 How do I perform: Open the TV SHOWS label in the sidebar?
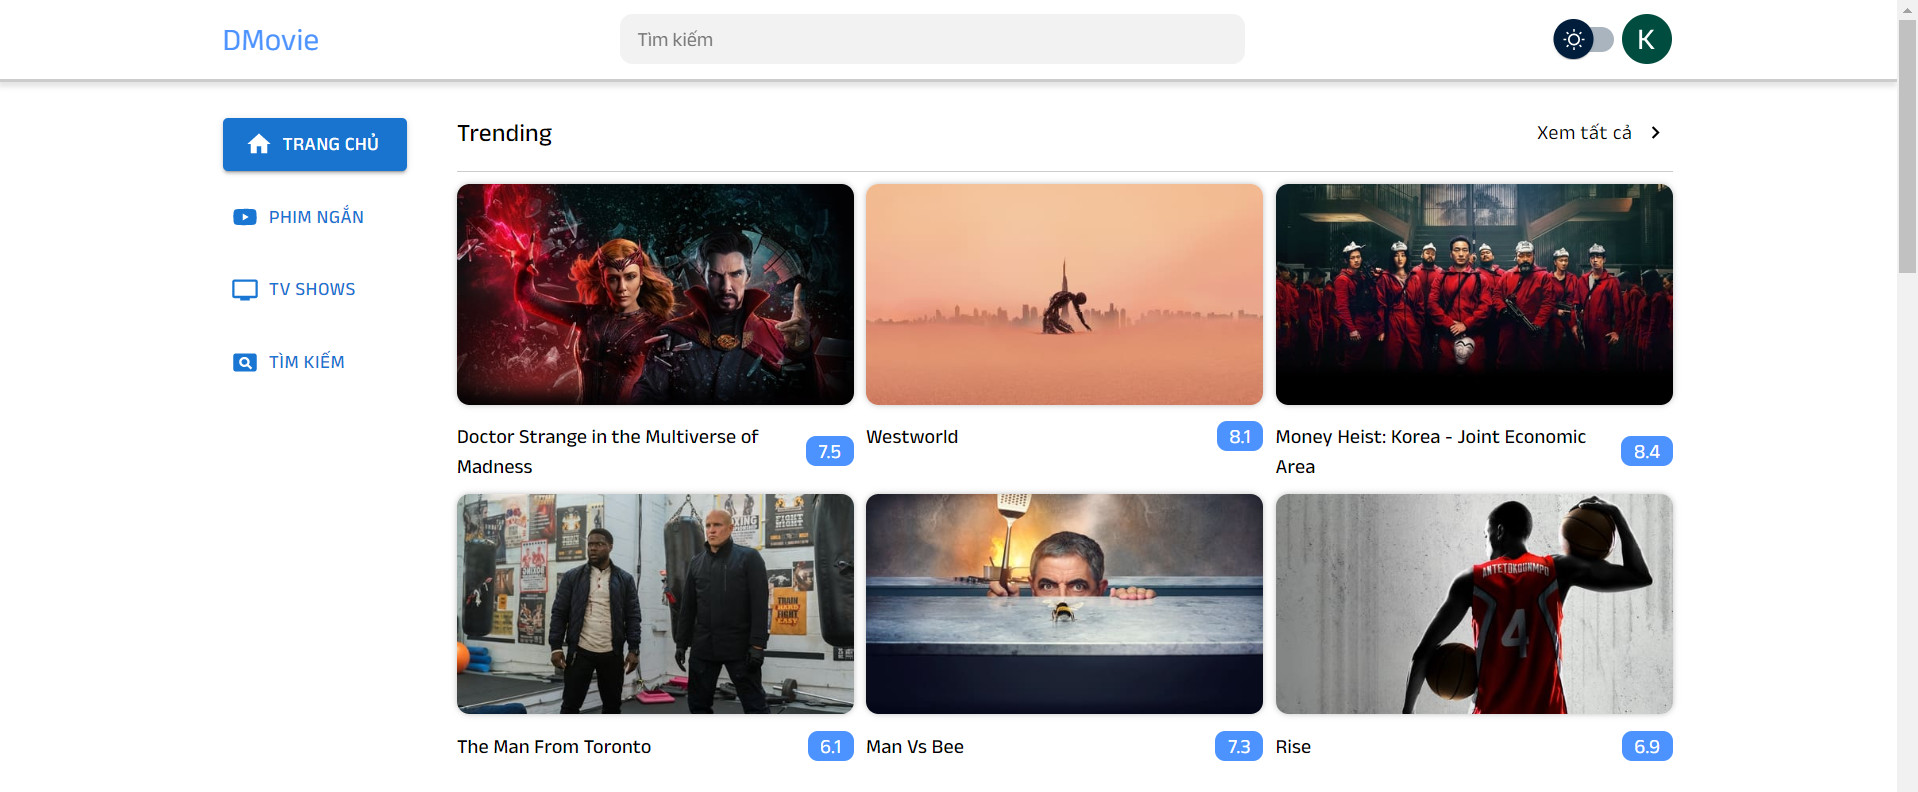coord(312,289)
